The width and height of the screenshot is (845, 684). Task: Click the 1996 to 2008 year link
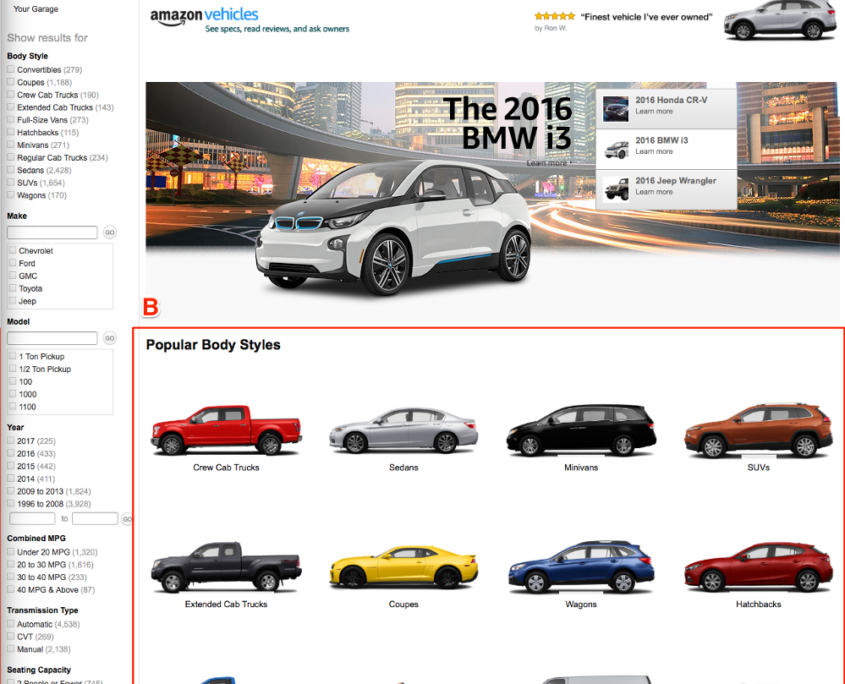[x=54, y=503]
